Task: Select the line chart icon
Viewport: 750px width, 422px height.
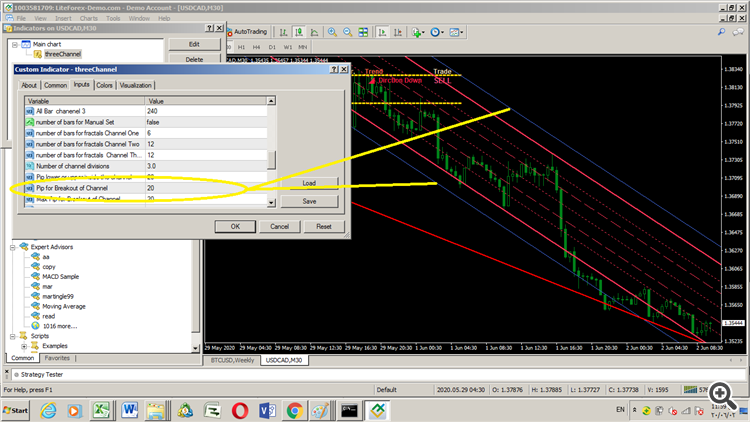Action: pyautogui.click(x=314, y=32)
